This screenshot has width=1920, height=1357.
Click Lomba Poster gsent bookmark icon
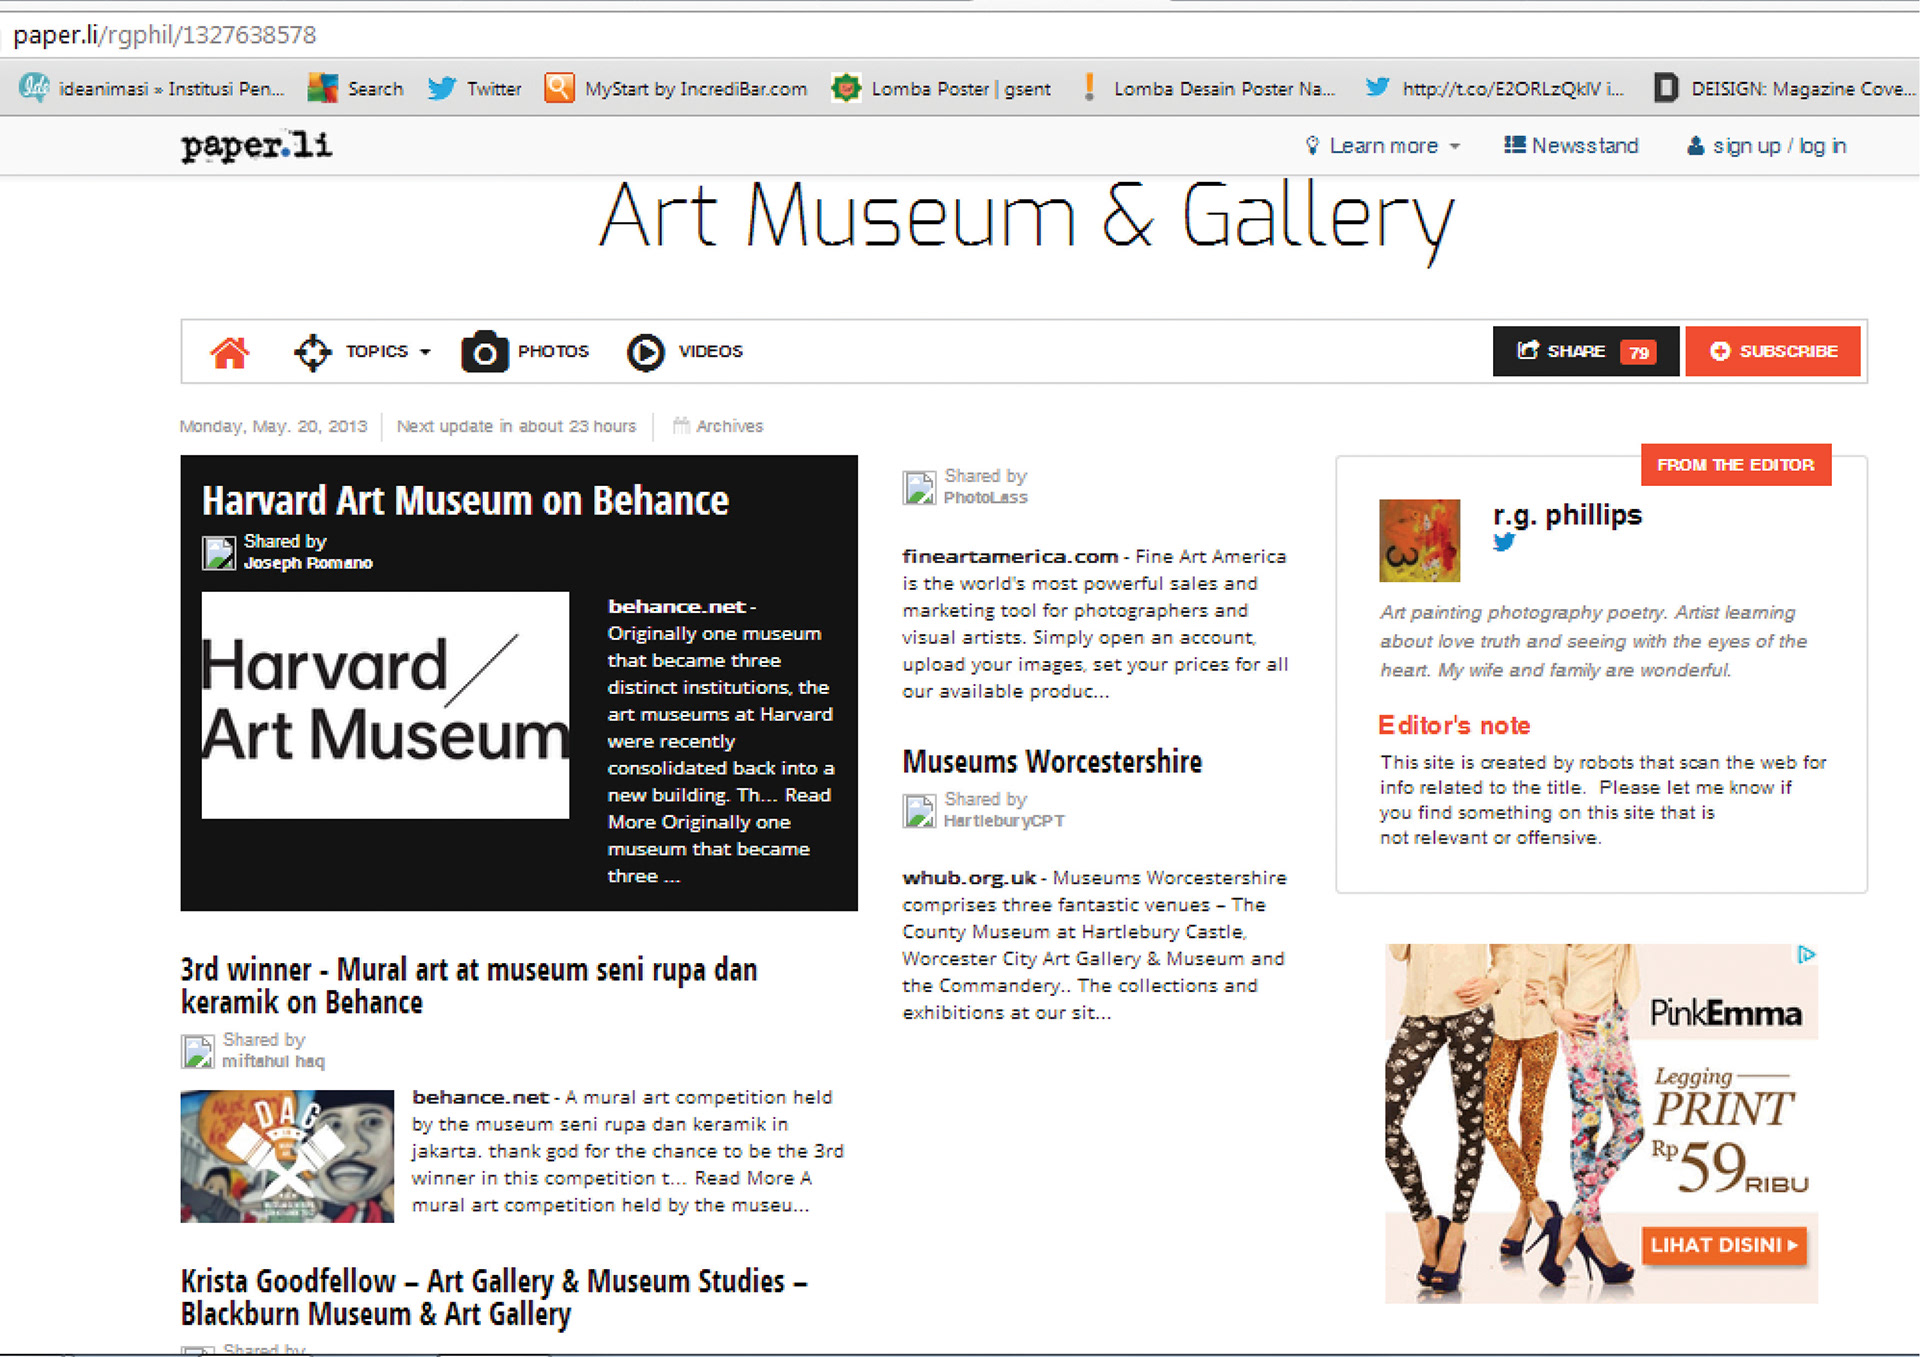[846, 88]
